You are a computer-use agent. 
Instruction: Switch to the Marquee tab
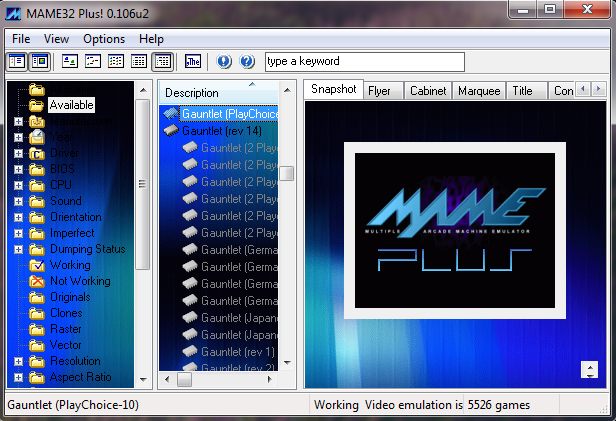click(x=479, y=91)
